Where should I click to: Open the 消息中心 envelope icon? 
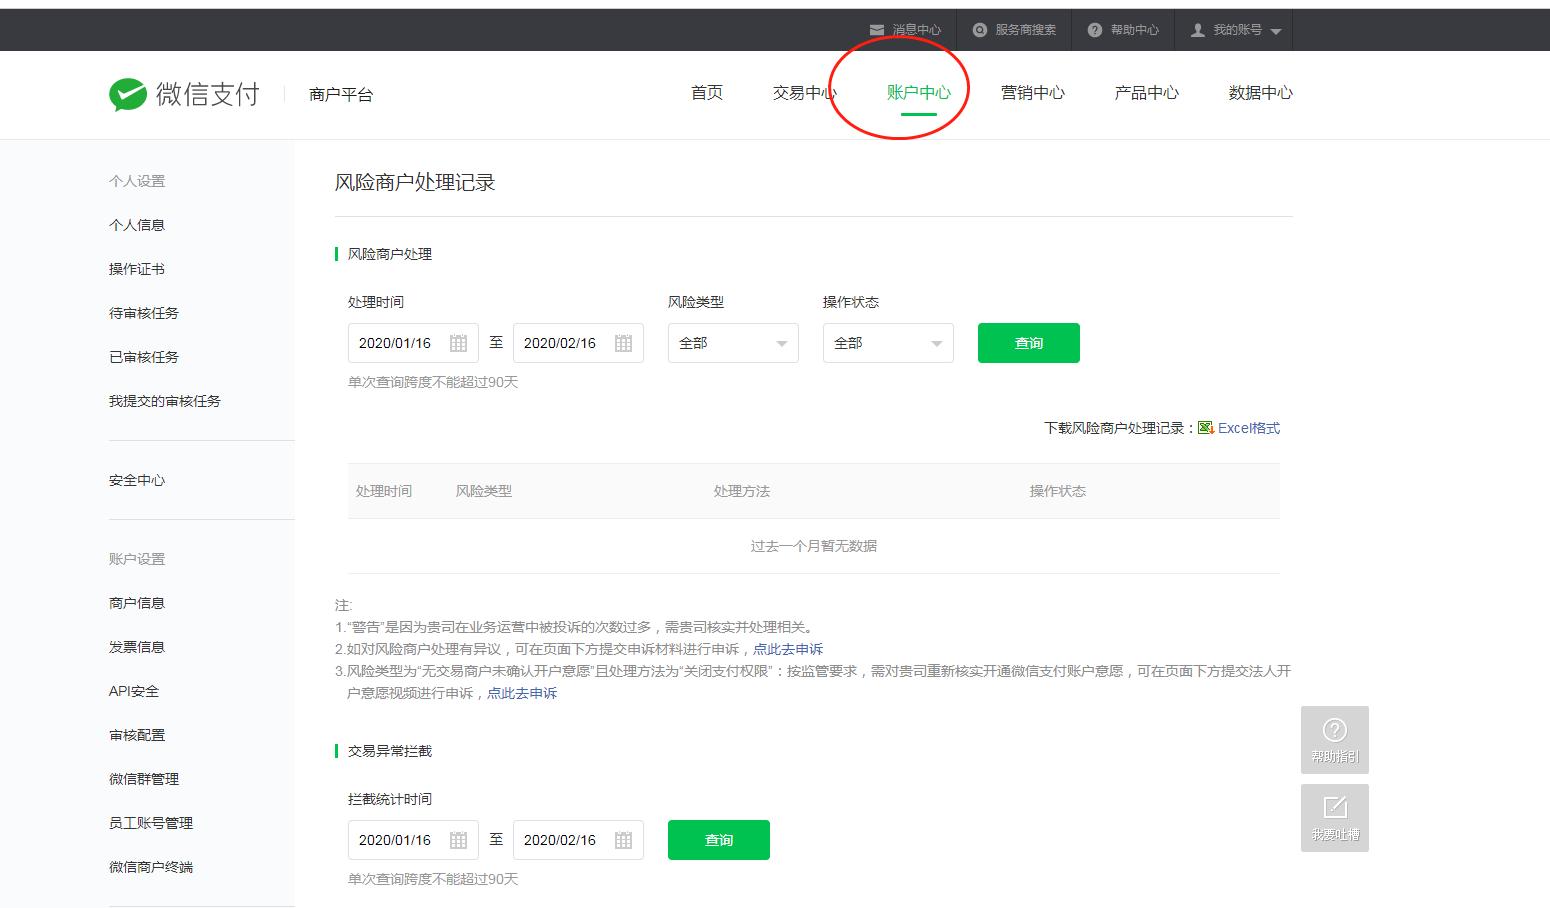[x=875, y=29]
